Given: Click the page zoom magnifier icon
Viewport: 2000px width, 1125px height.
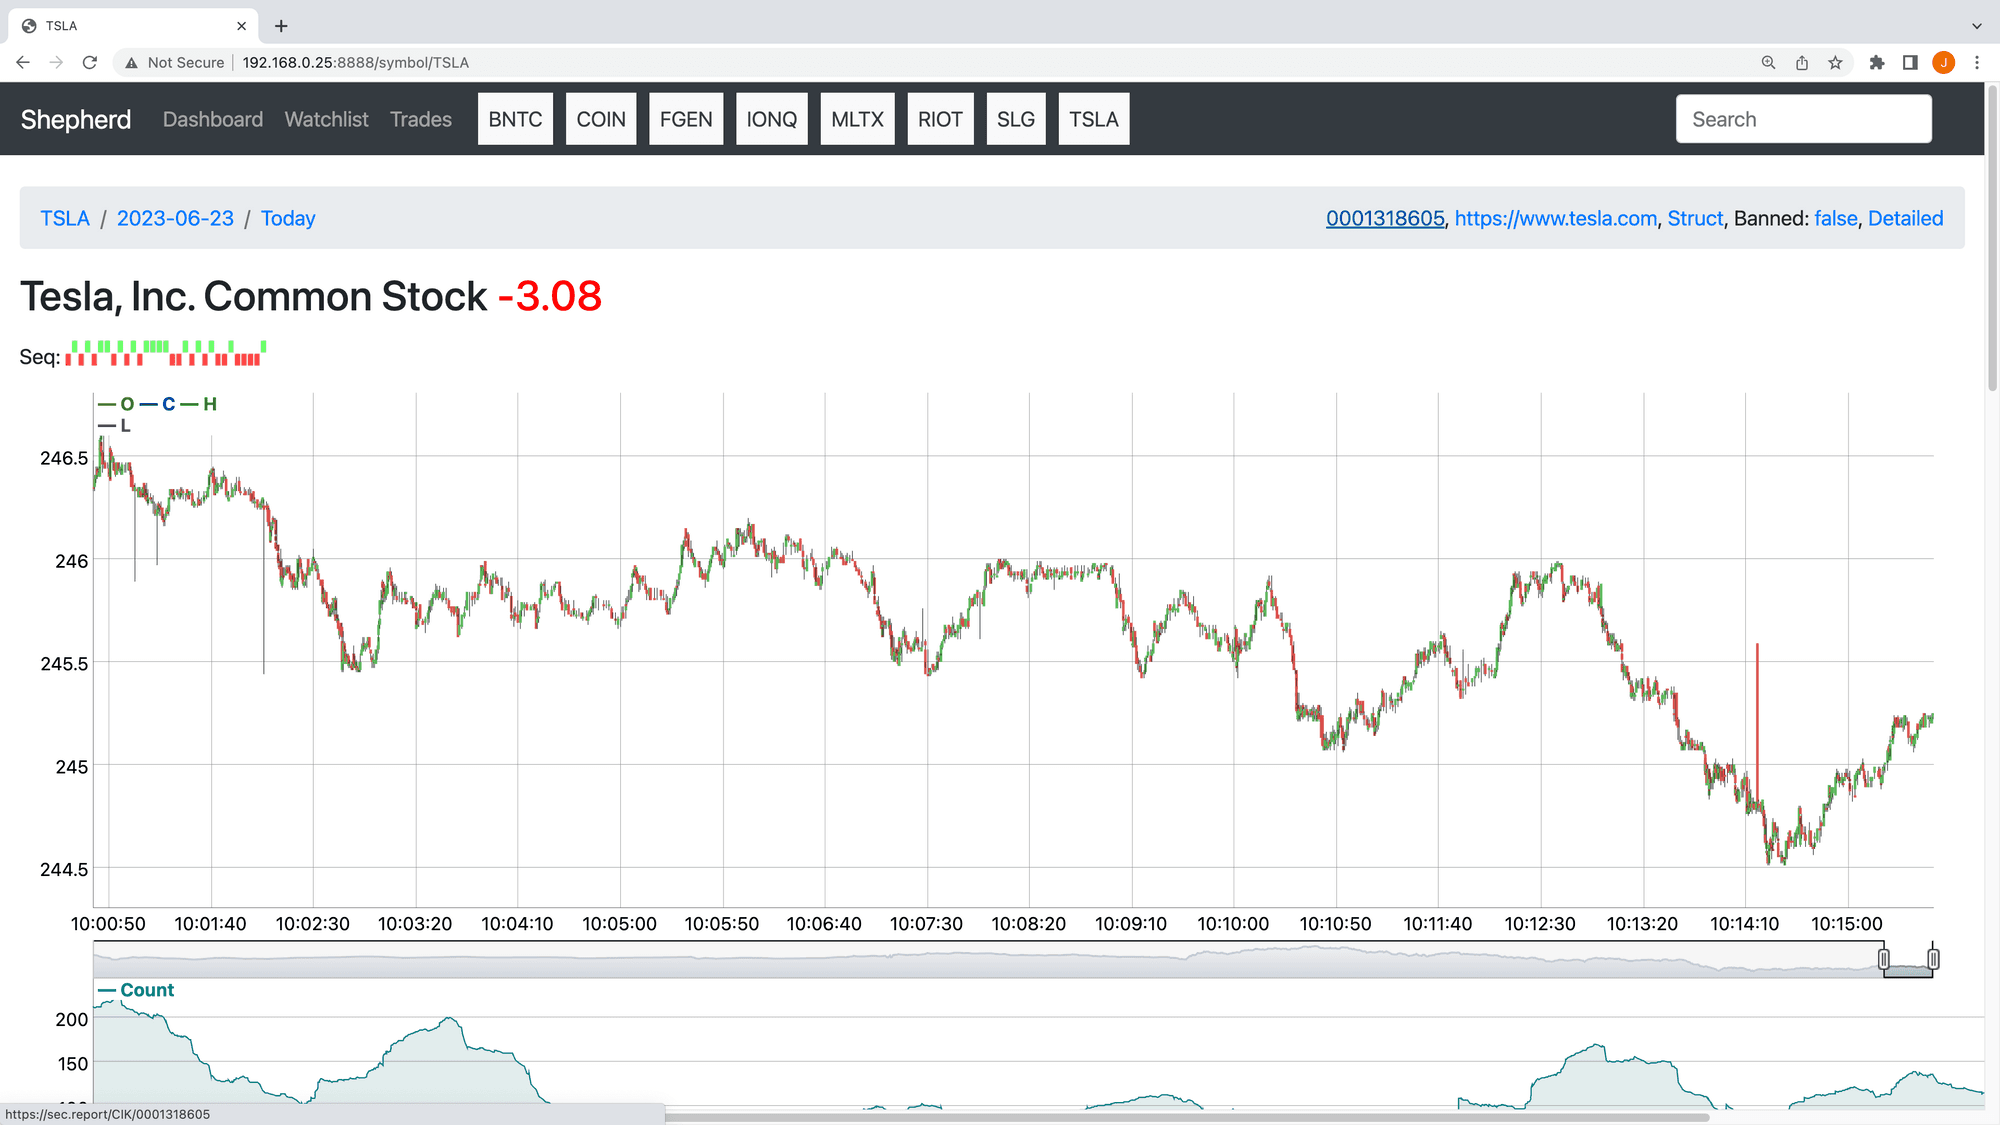Looking at the screenshot, I should (1768, 62).
